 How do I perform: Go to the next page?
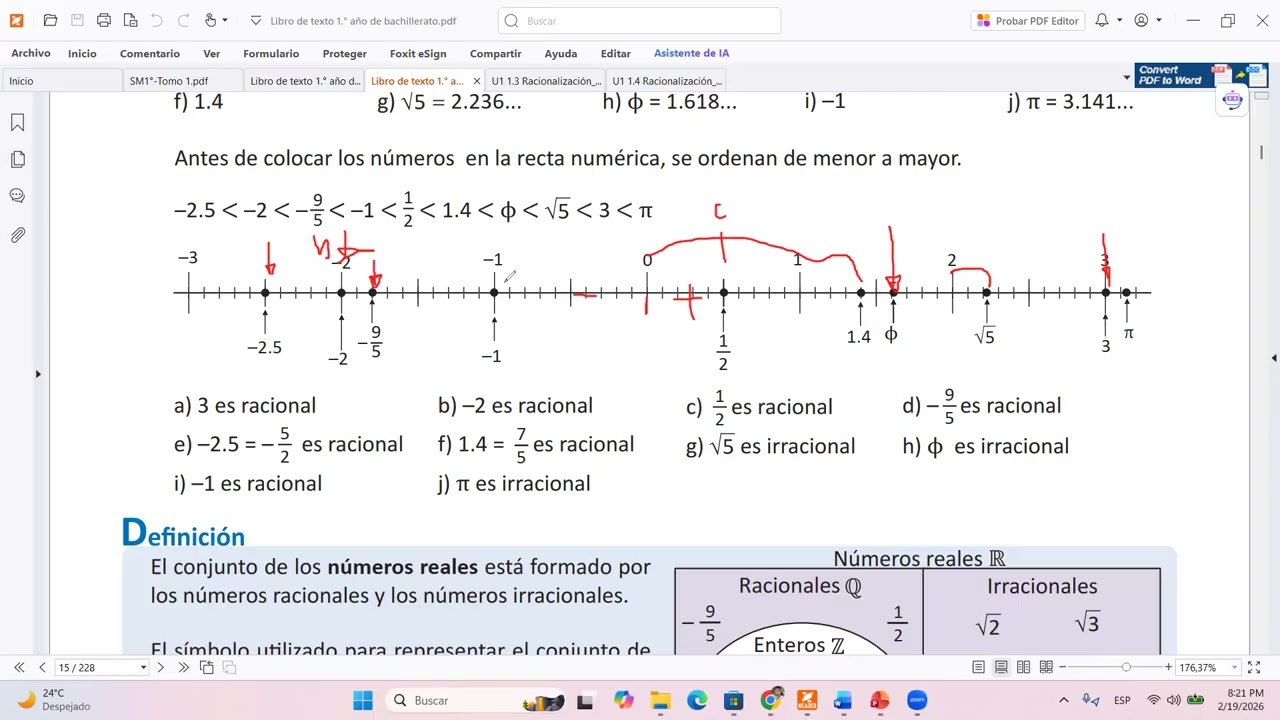pyautogui.click(x=160, y=667)
